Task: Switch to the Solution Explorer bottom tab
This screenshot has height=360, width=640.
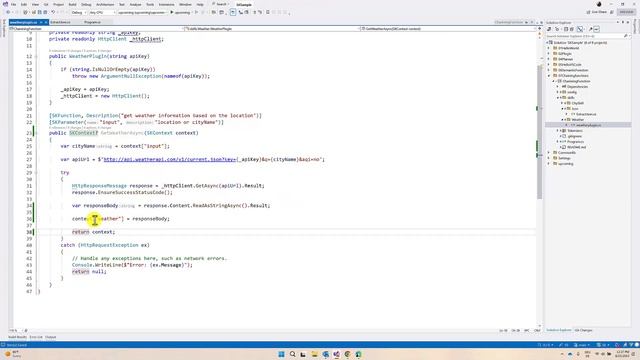Action: click(559, 330)
